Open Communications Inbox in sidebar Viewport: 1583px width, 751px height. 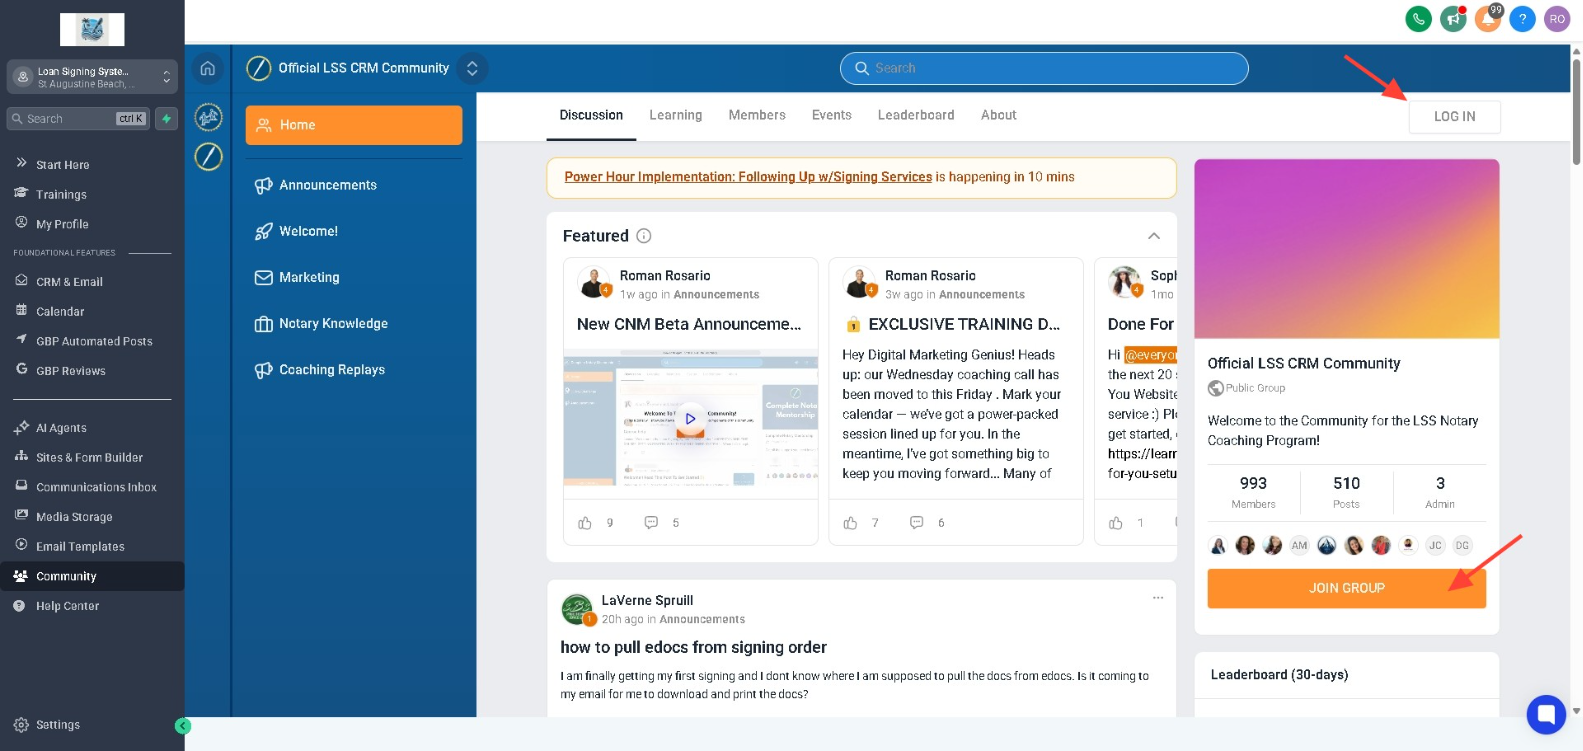pos(96,488)
